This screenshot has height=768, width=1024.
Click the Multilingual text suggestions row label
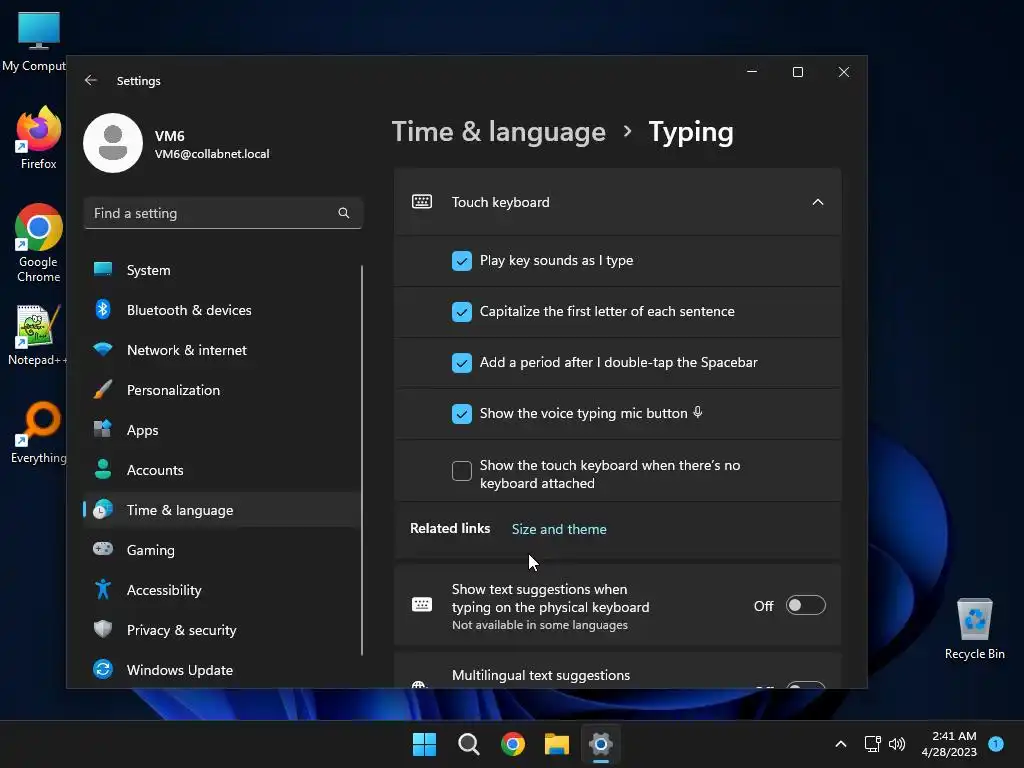pos(541,675)
